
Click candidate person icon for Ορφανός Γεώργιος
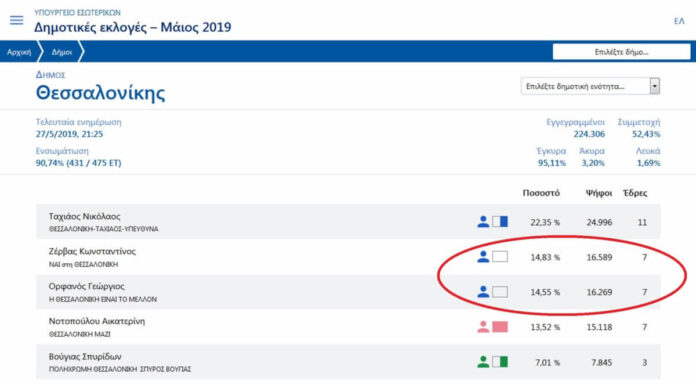point(483,292)
